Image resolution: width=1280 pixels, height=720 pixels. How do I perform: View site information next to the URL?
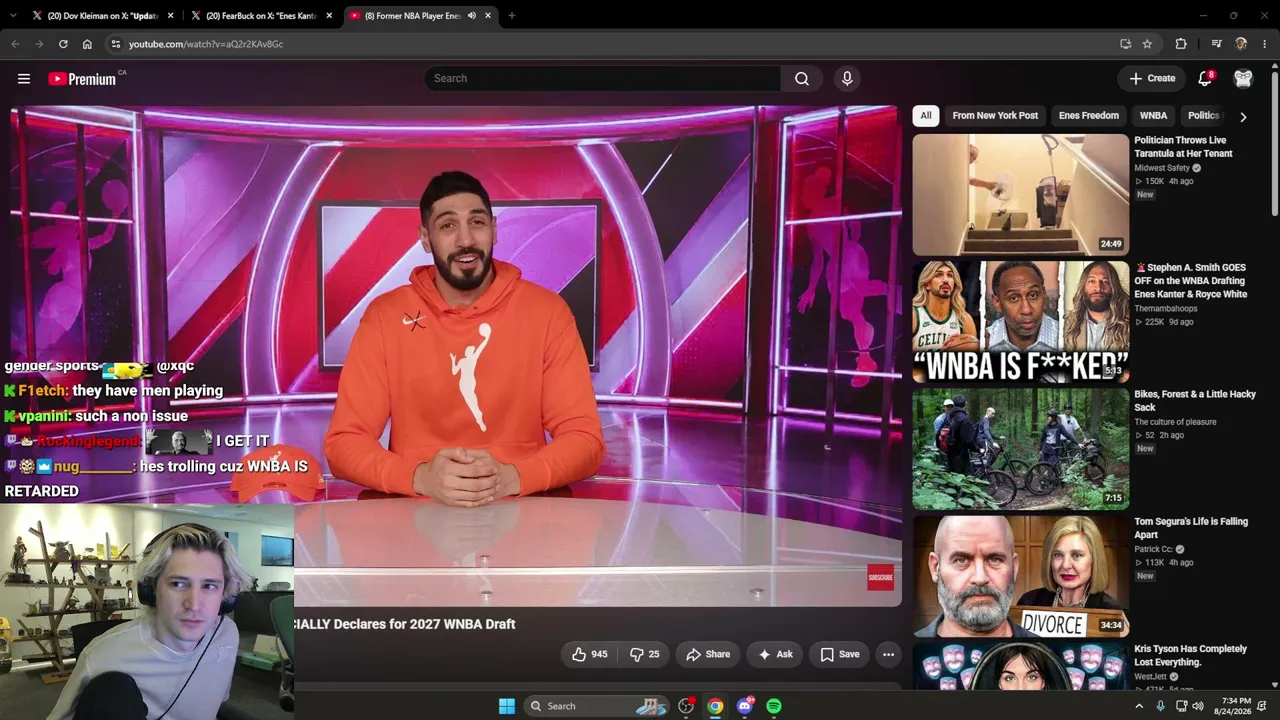(116, 44)
